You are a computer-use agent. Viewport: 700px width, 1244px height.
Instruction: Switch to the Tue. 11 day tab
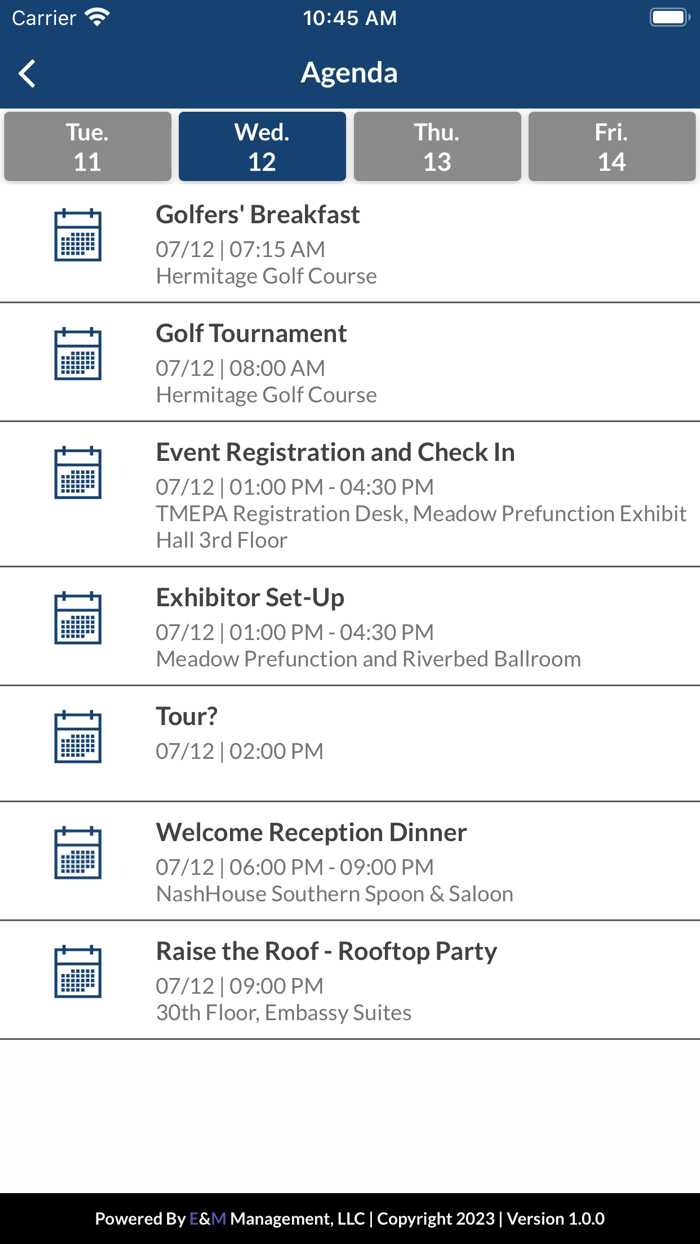pyautogui.click(x=87, y=146)
